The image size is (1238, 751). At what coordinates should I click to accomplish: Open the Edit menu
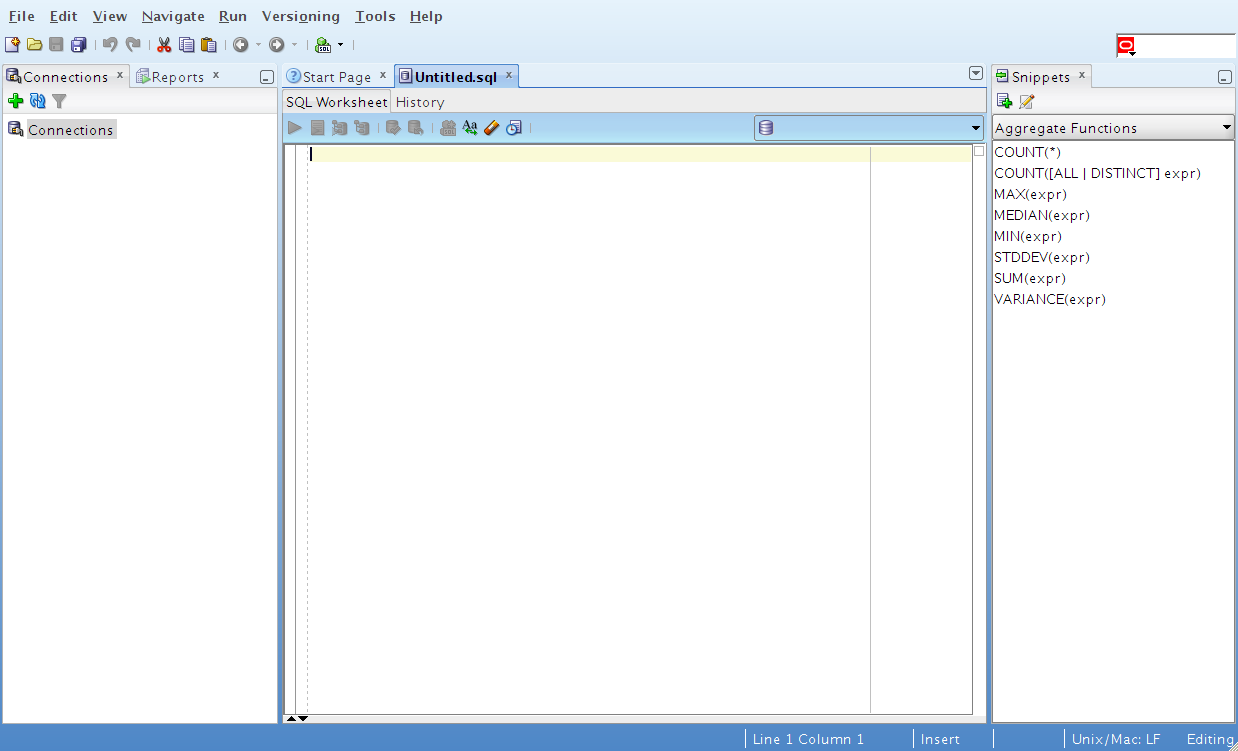point(63,16)
